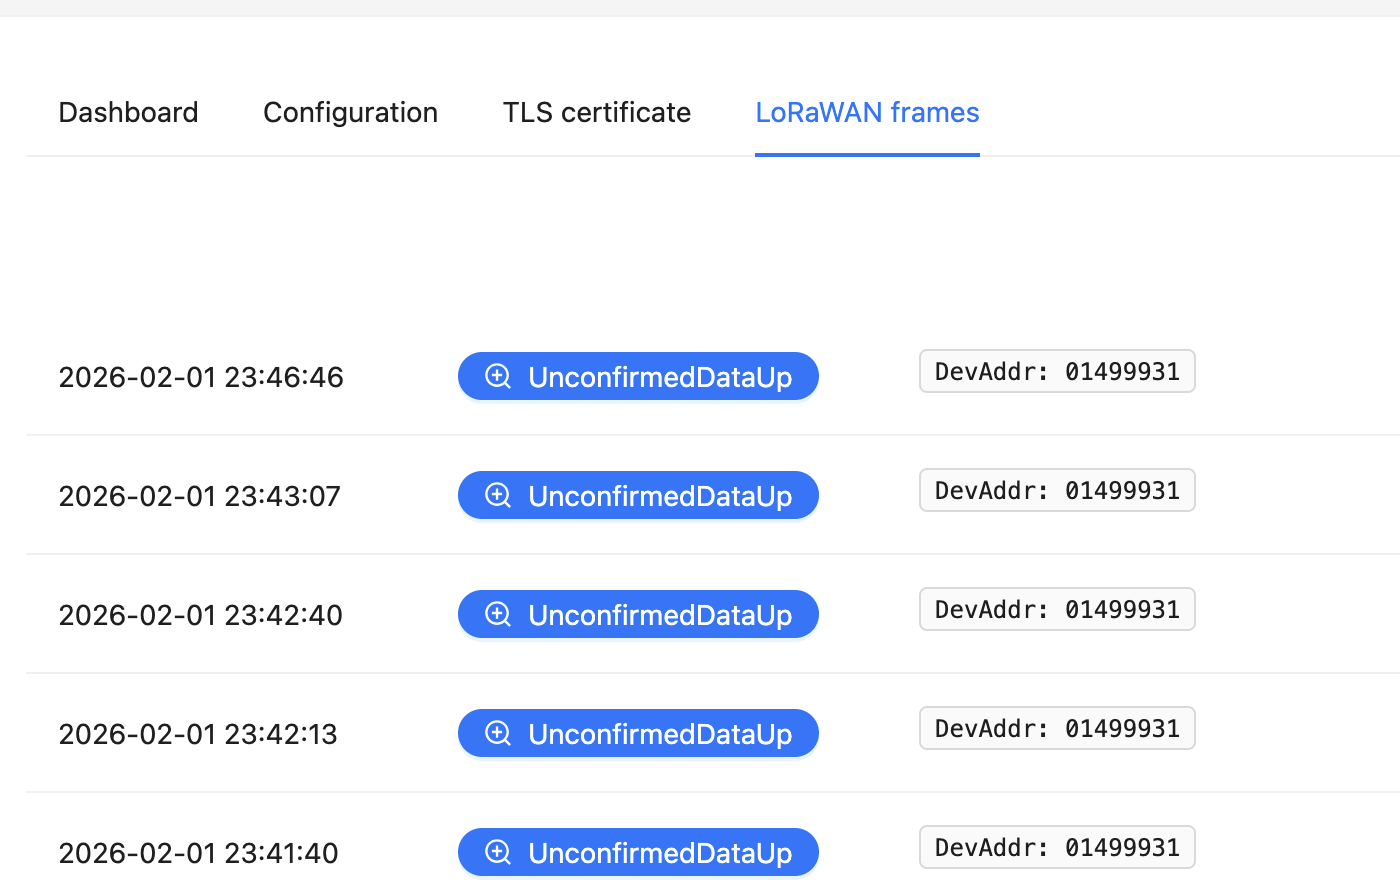The width and height of the screenshot is (1400, 894).
Task: Click magnifier icon on 23:41:40 frame
Action: [x=498, y=852]
